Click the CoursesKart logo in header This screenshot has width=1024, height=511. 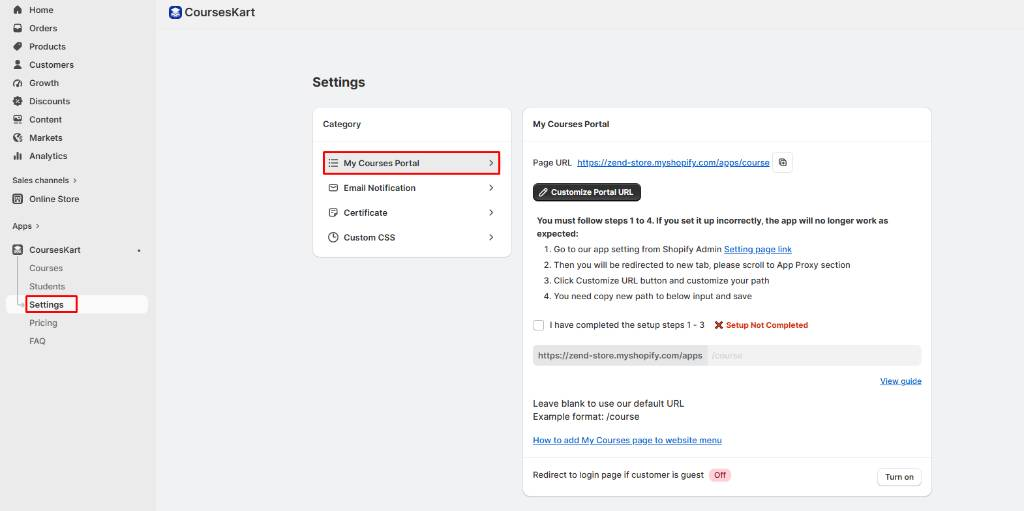point(175,12)
